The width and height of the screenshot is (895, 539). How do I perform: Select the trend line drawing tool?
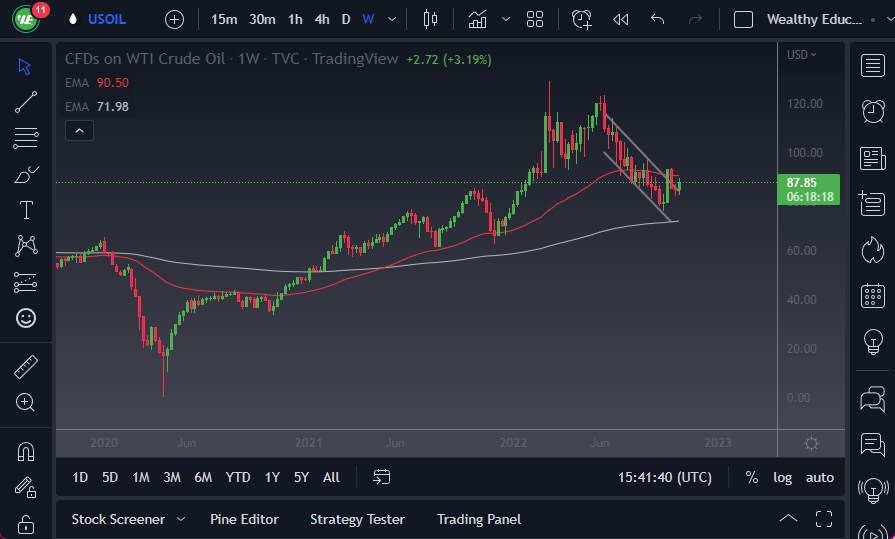26,101
